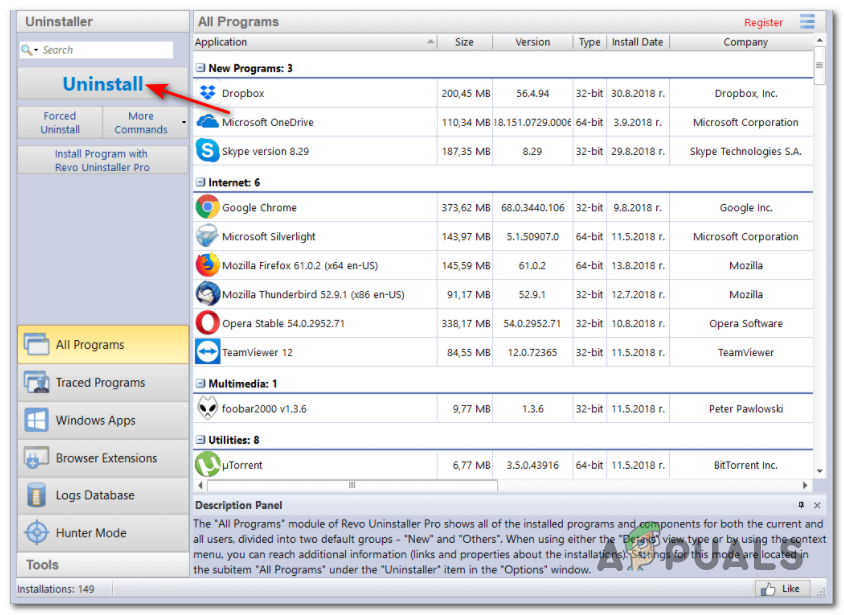Select the foobar2000 v1.3.6 row name
Screen dimensions: 844x615
tap(264, 409)
